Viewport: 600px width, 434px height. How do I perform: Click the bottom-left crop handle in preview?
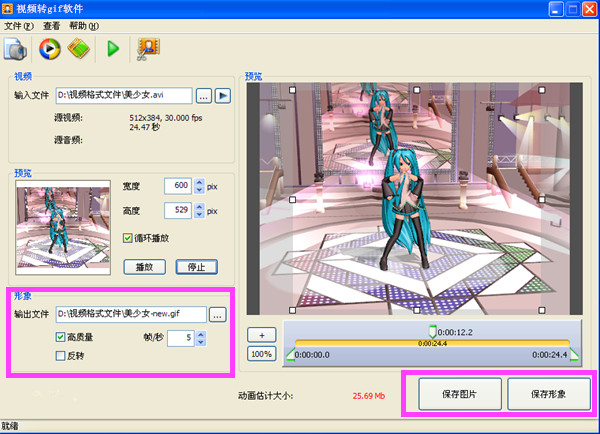(x=293, y=310)
